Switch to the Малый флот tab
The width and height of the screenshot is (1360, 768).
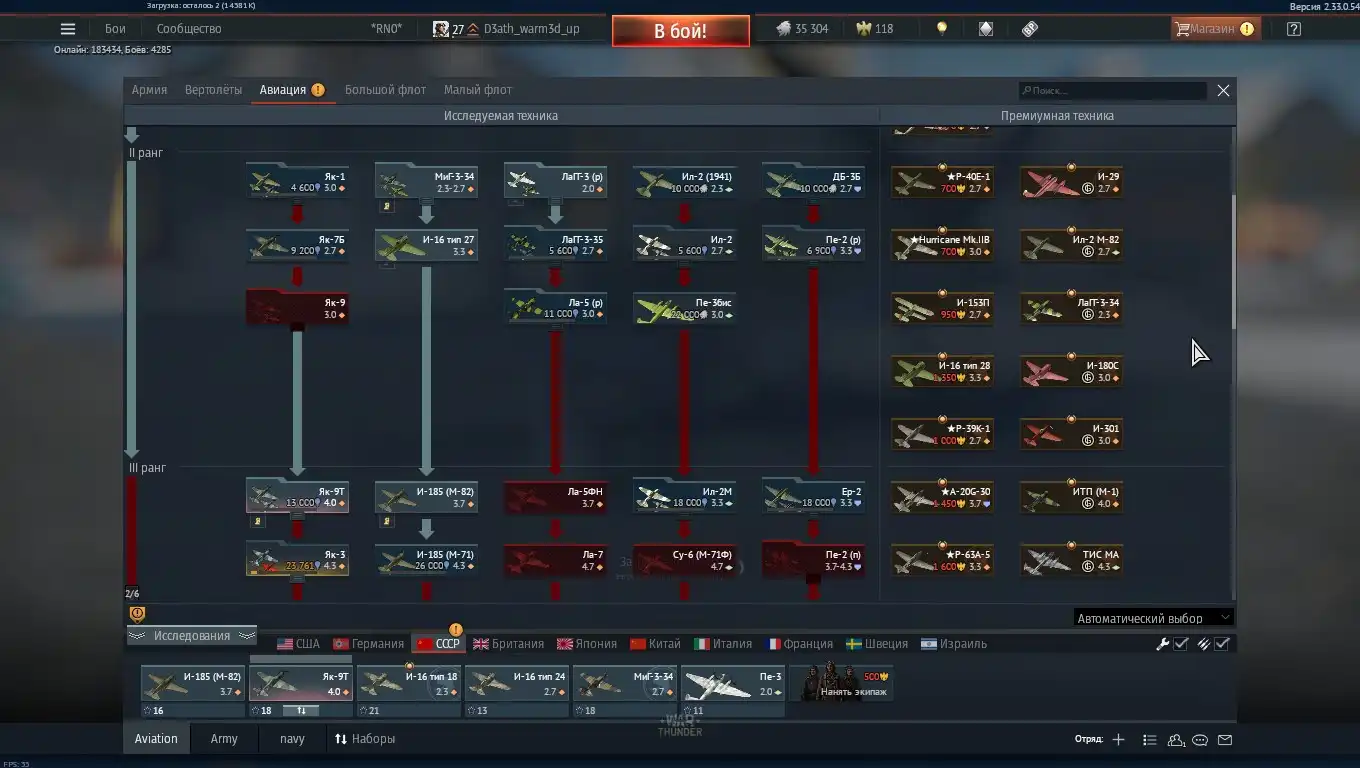click(x=478, y=90)
